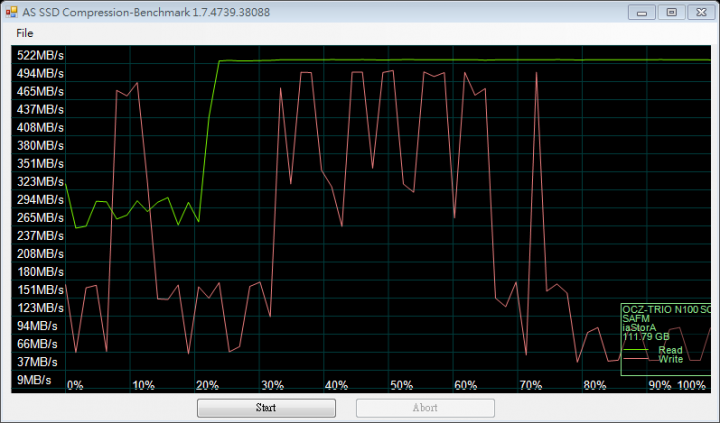This screenshot has height=423, width=720.
Task: Click the 94MB/s axis label
Action: pos(37,326)
